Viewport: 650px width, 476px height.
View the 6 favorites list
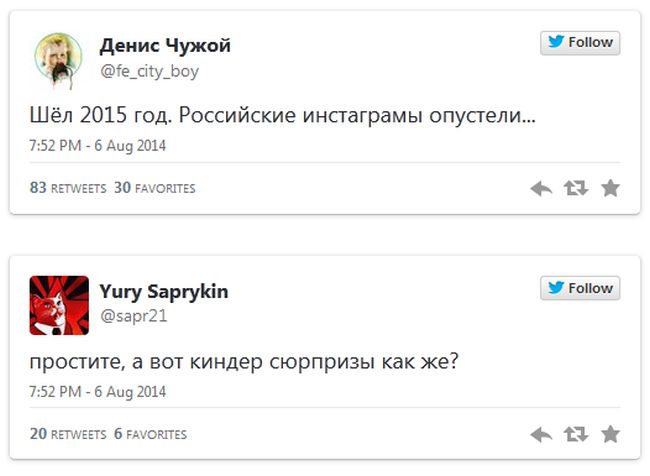pos(150,434)
